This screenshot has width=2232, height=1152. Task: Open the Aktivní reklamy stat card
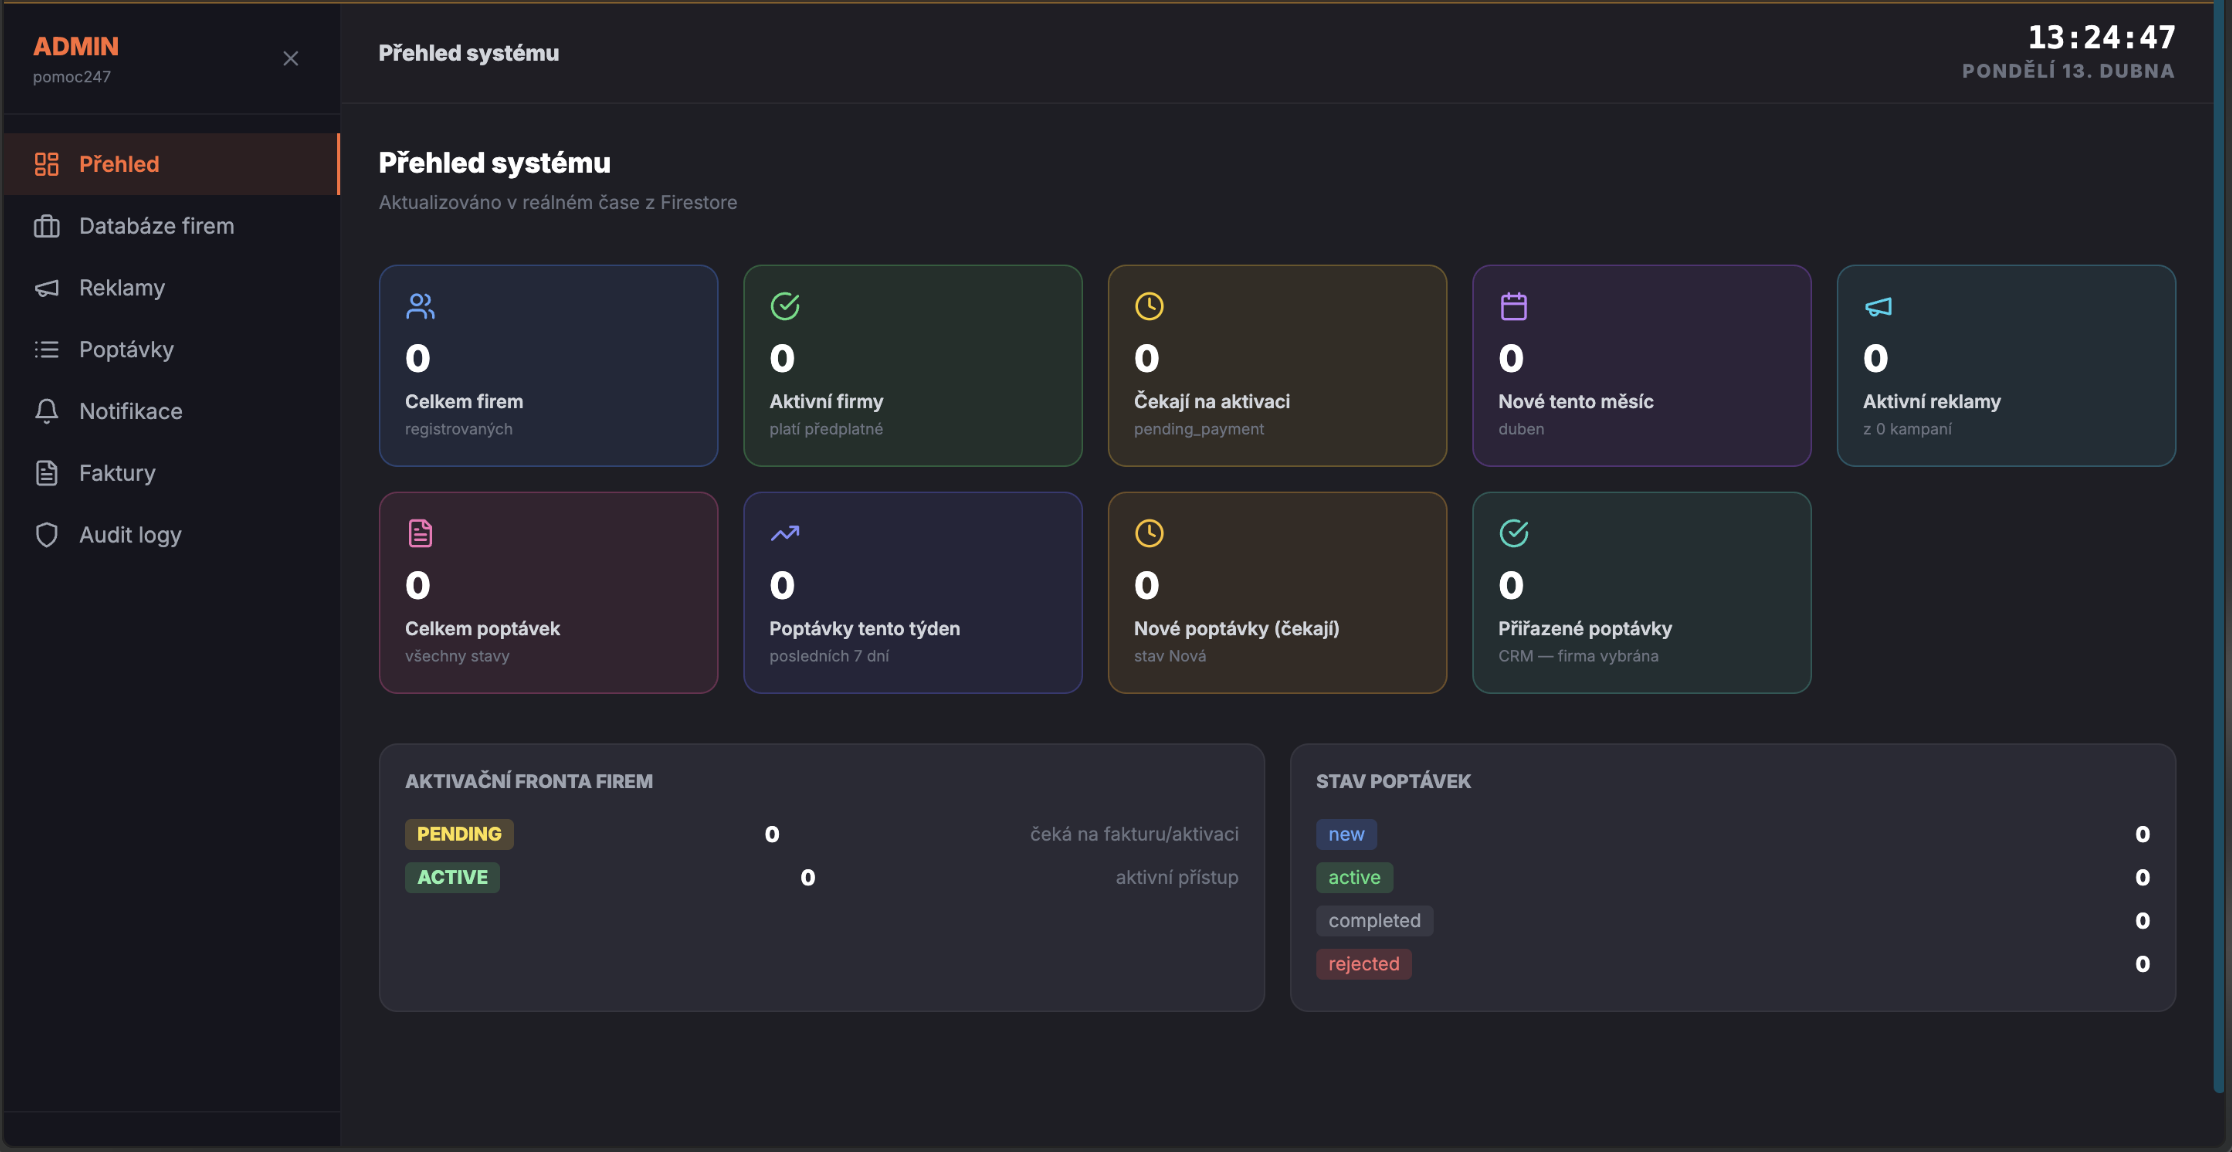2005,366
